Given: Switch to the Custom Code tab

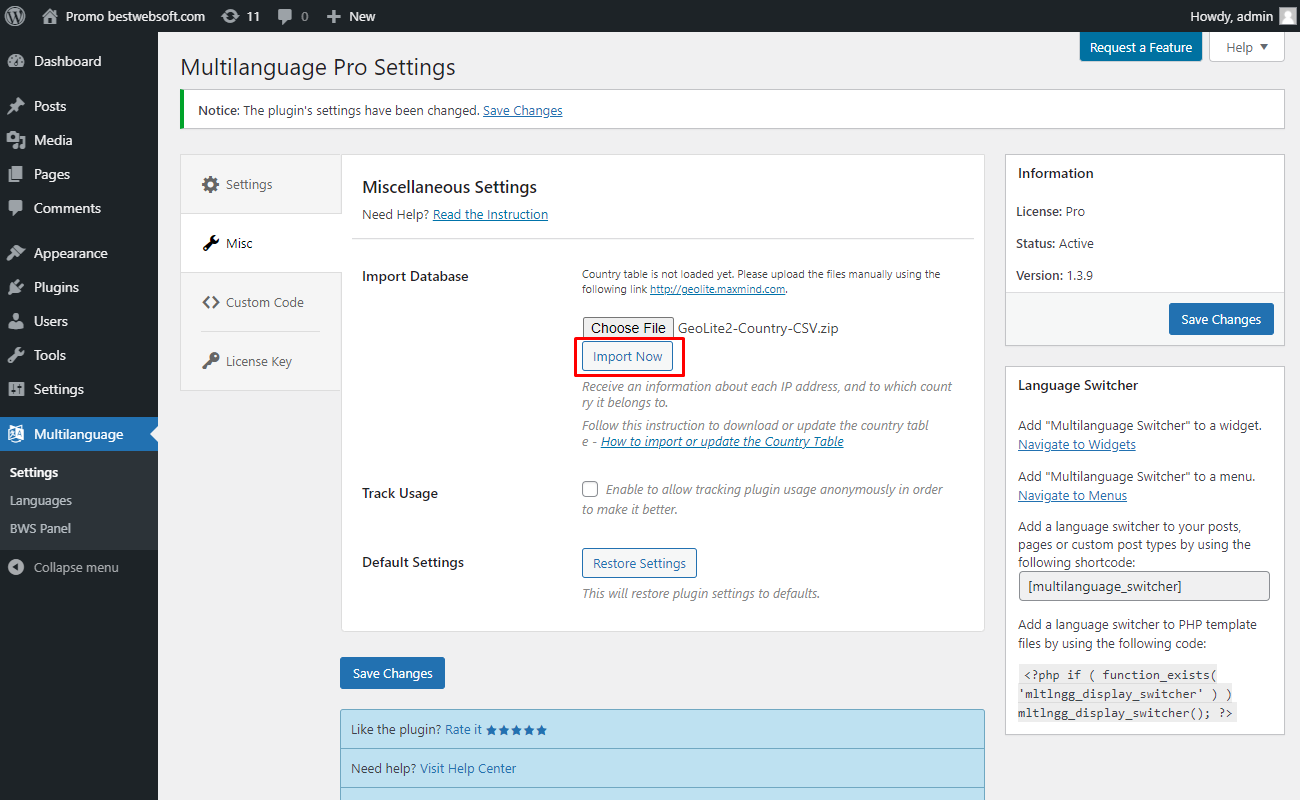Looking at the screenshot, I should tap(261, 302).
